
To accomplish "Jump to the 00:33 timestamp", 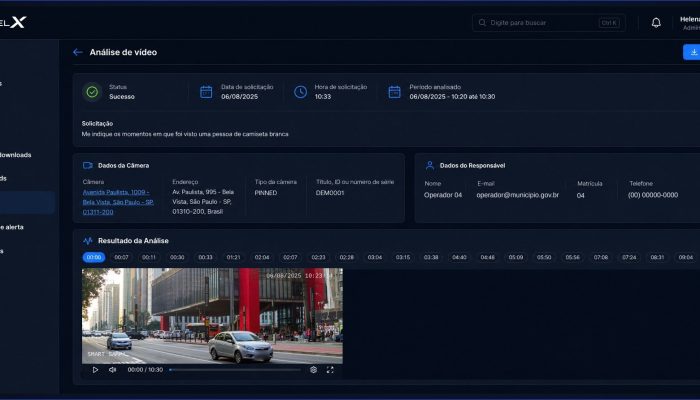I will tap(205, 257).
